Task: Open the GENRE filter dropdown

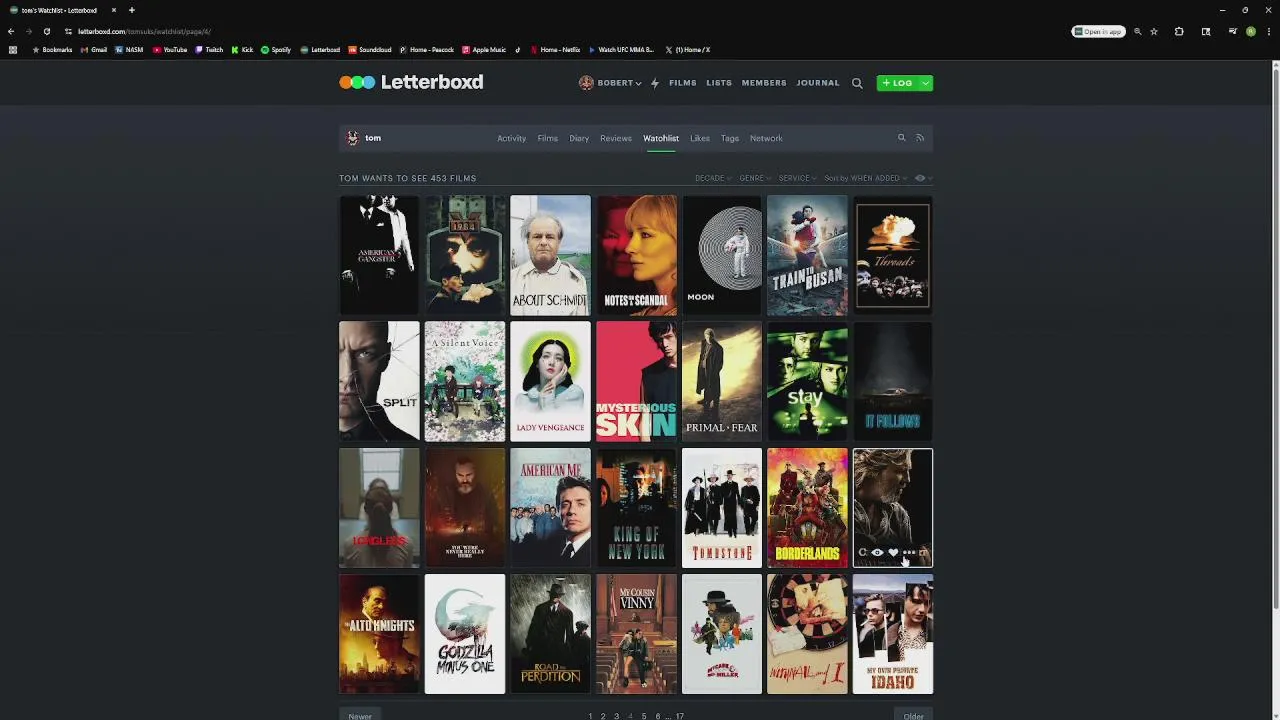Action: click(x=755, y=178)
